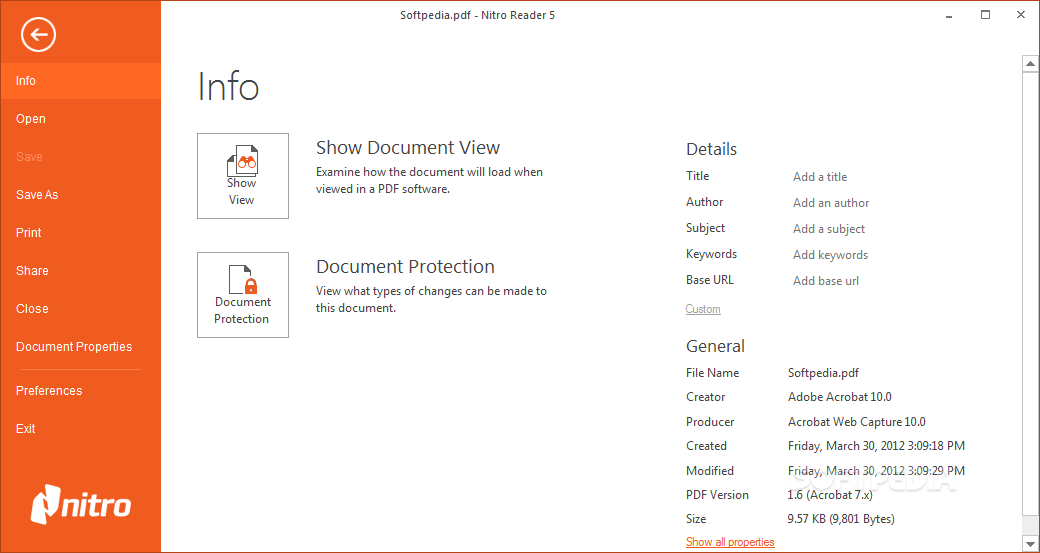This screenshot has height=553, width=1040.
Task: Click the Softpedia.pdf file name value
Action: [823, 373]
